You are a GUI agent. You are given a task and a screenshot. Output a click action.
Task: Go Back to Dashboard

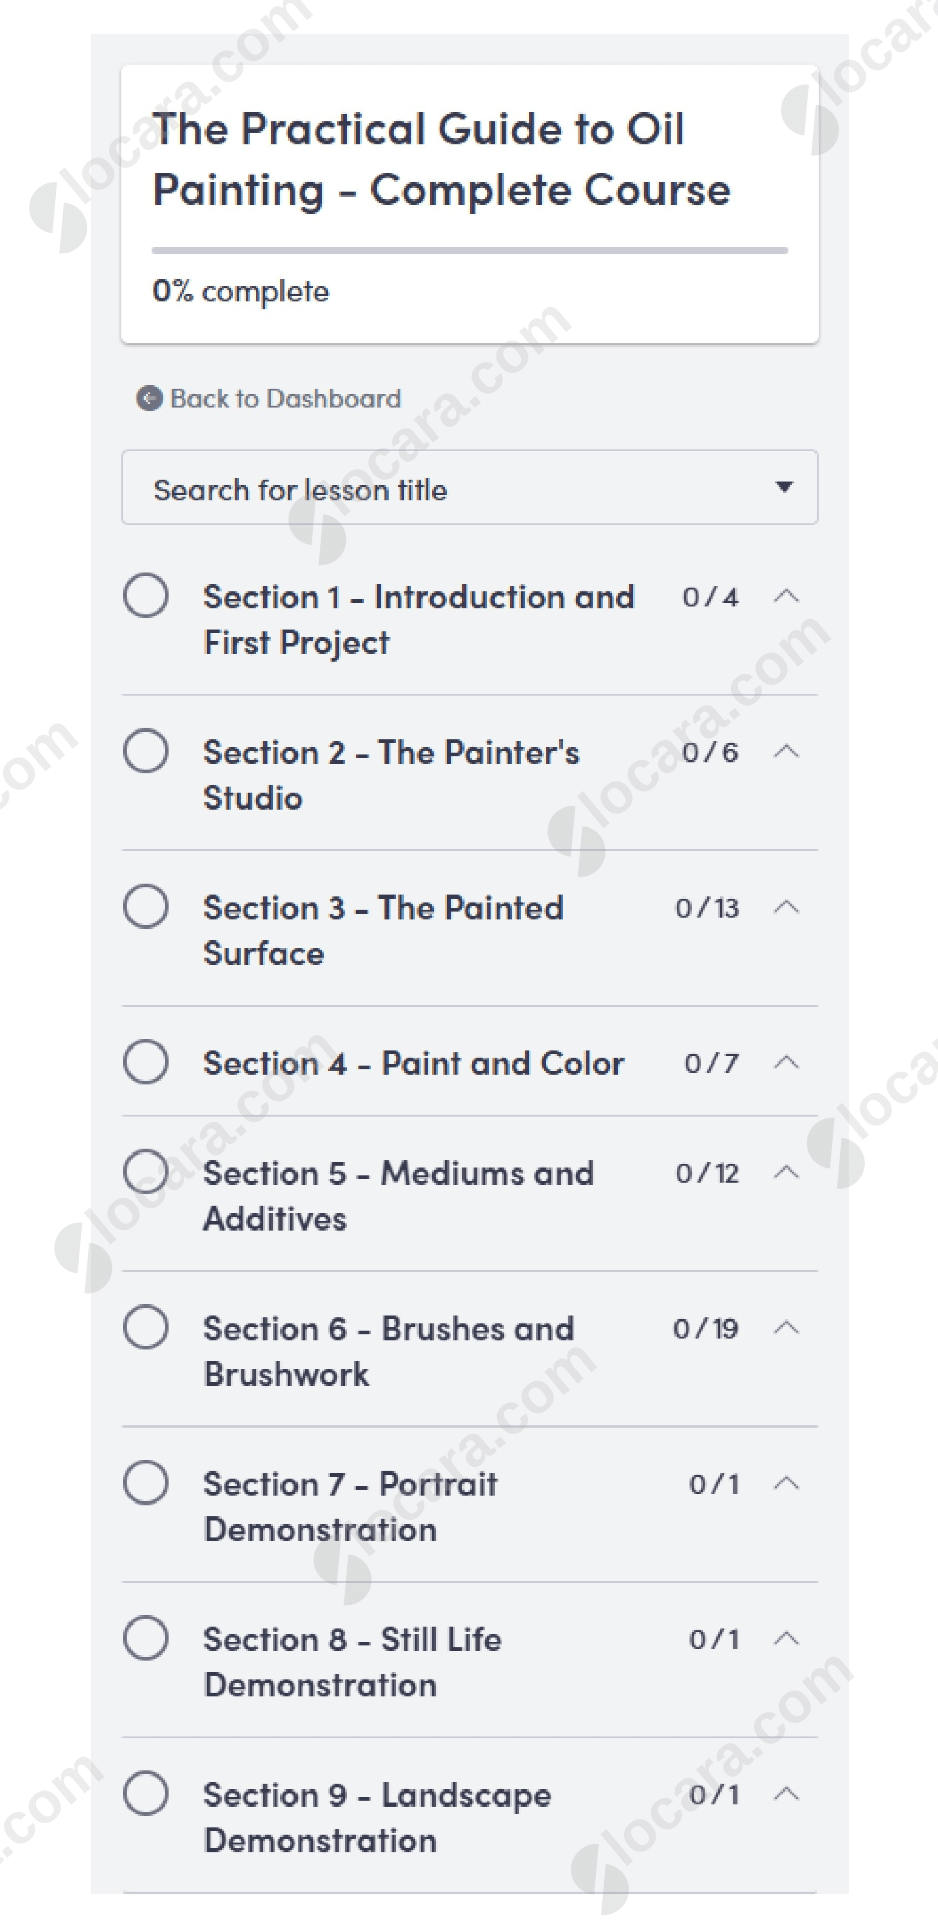[285, 399]
